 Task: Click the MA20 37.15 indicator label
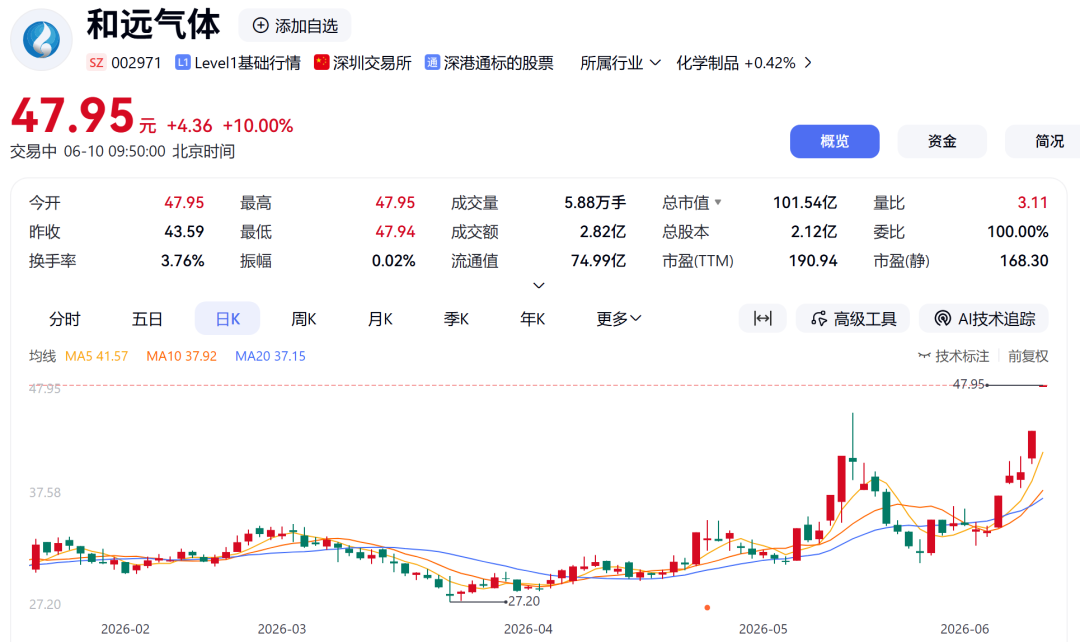270,356
